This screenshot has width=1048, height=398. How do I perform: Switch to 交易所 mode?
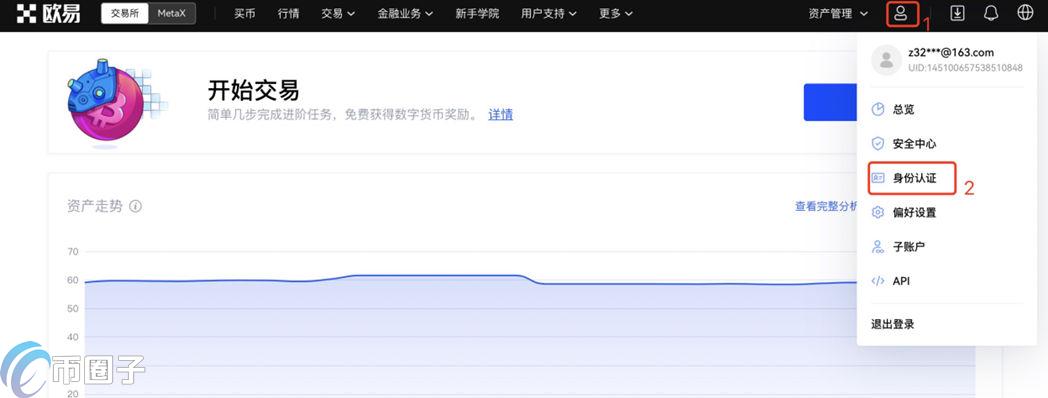coord(124,13)
